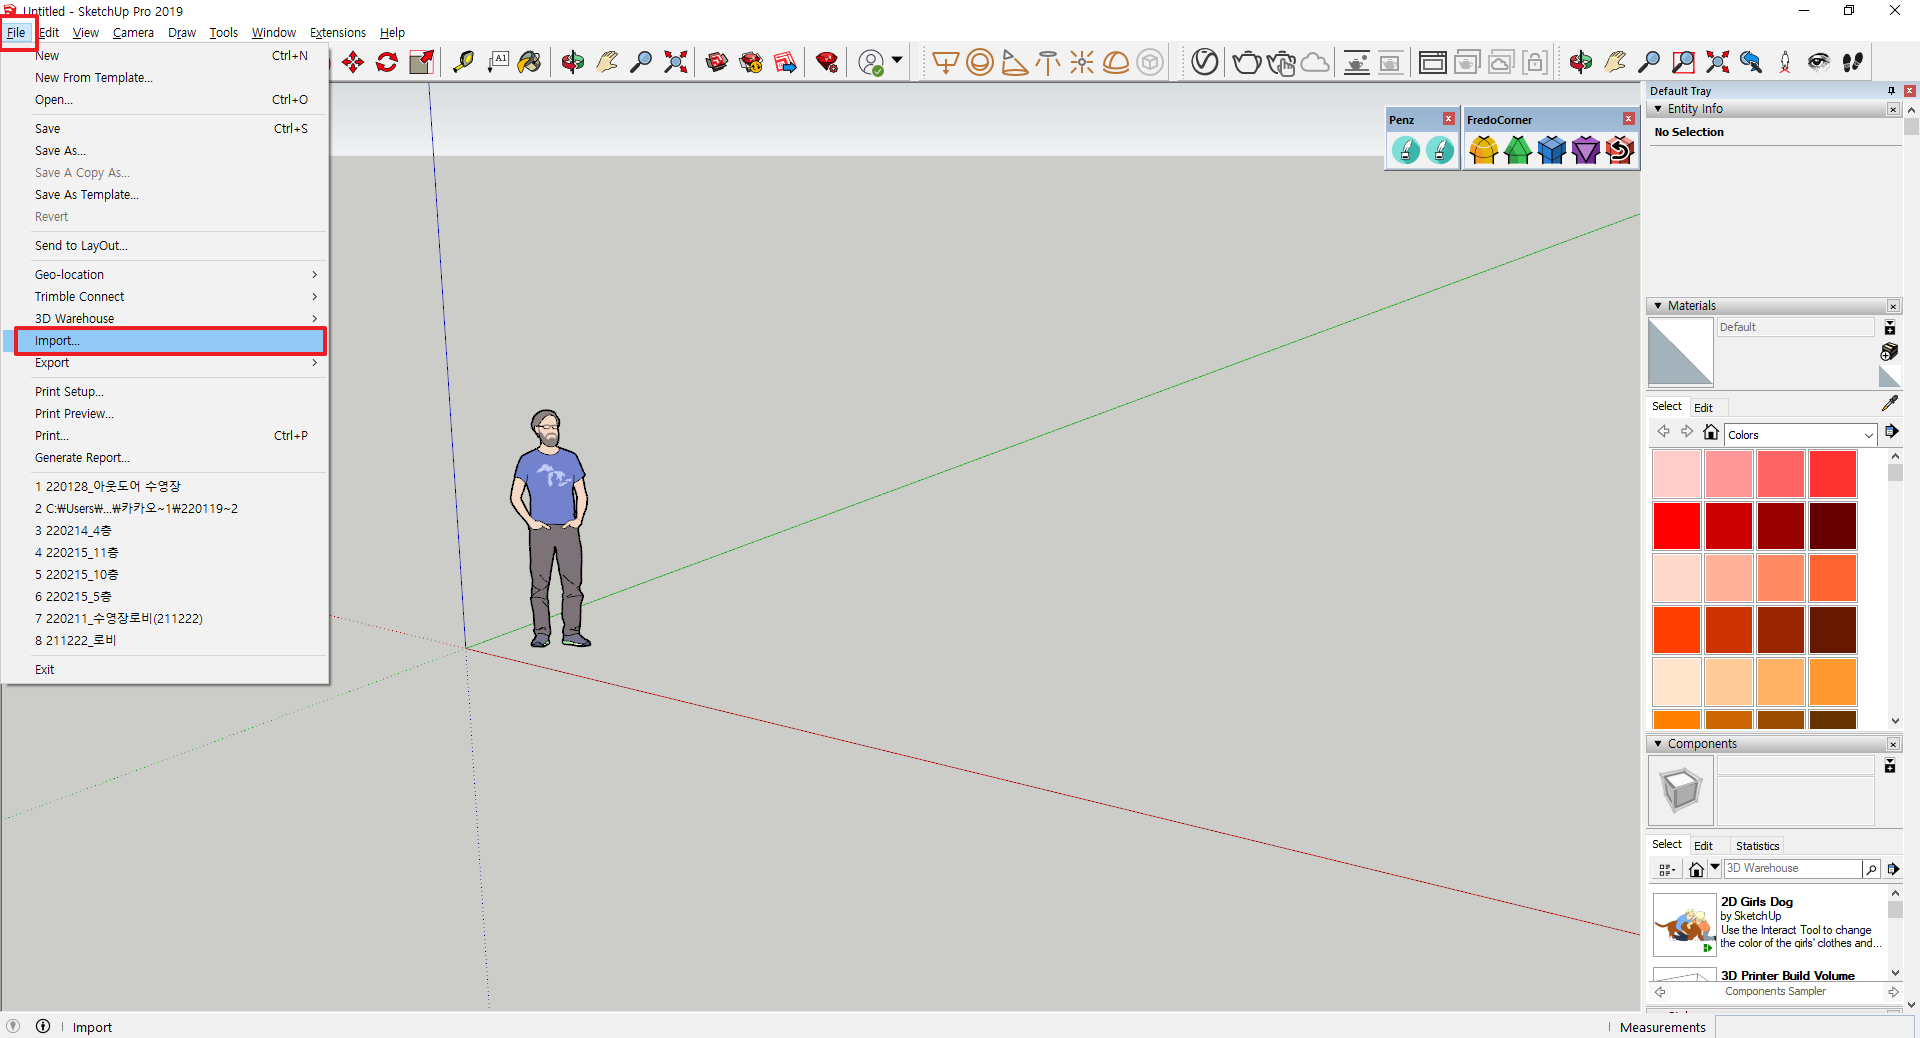Select the 2D Girls Dog component thumbnail
The image size is (1920, 1038).
coord(1683,926)
